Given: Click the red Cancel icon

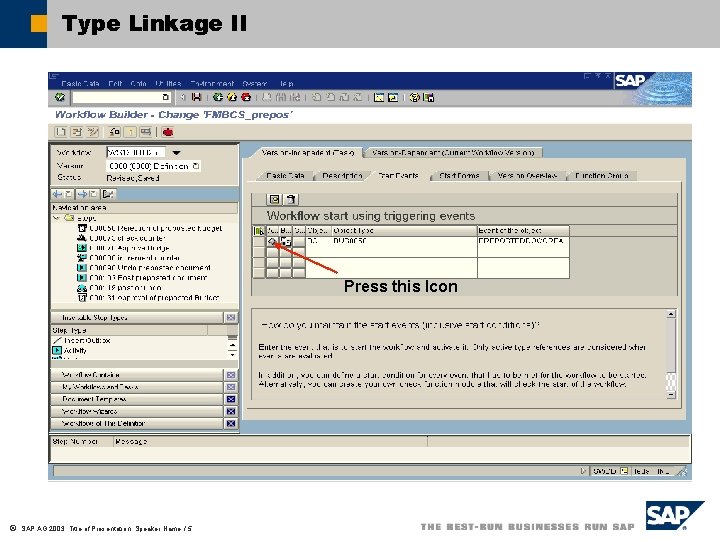Looking at the screenshot, I should pyautogui.click(x=246, y=97).
